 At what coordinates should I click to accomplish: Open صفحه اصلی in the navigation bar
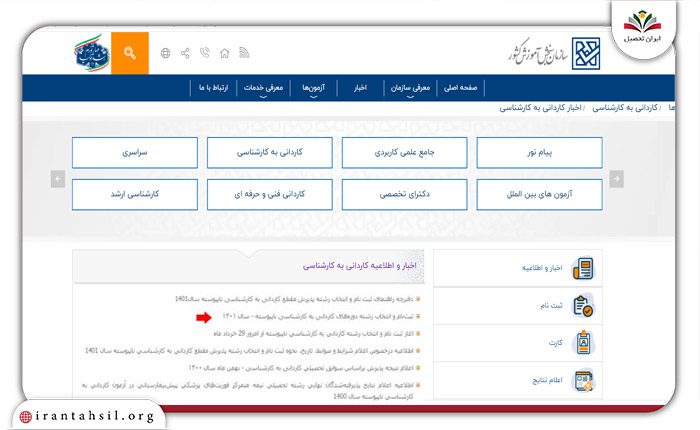tap(461, 88)
